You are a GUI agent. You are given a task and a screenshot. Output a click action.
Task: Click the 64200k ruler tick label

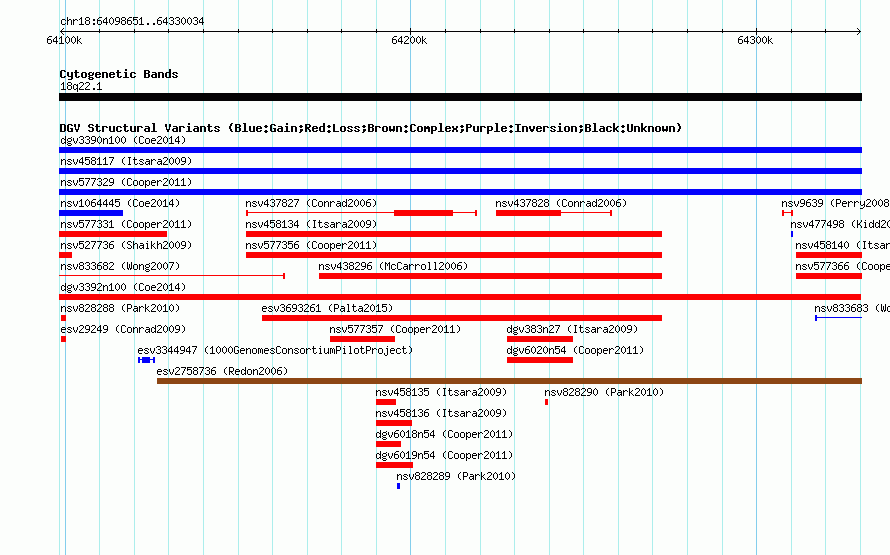[x=409, y=40]
